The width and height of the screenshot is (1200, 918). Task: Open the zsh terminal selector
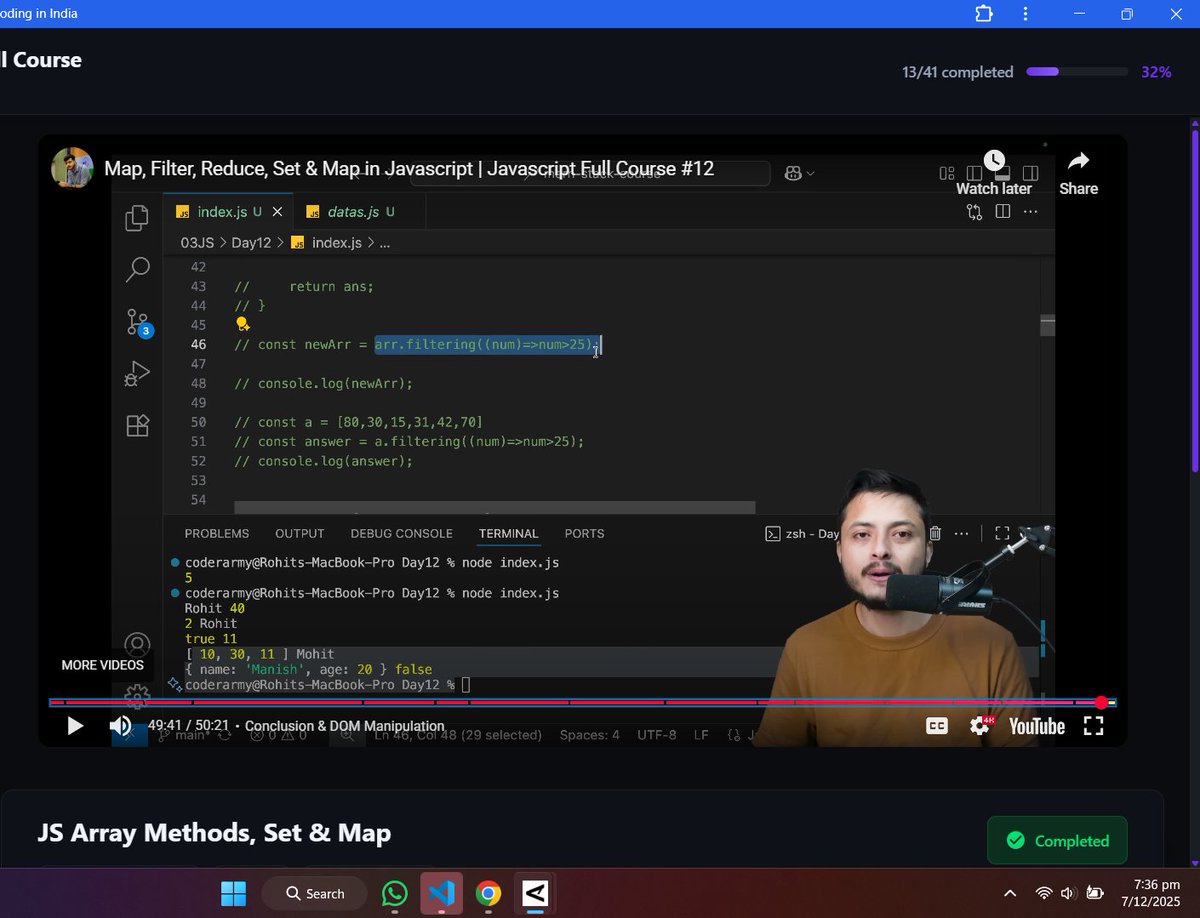point(802,533)
